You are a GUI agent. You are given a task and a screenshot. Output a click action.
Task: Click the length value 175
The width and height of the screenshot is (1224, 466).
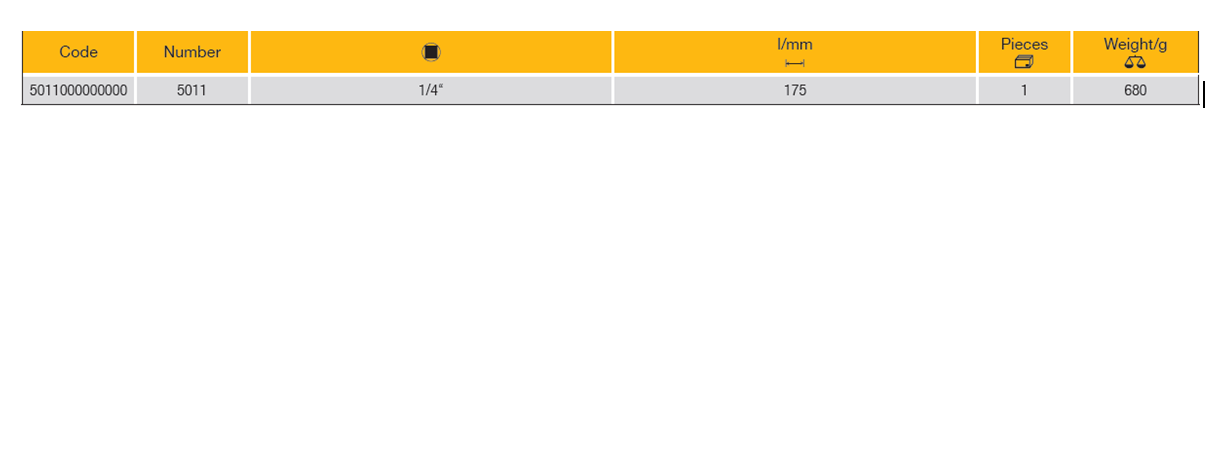795,90
